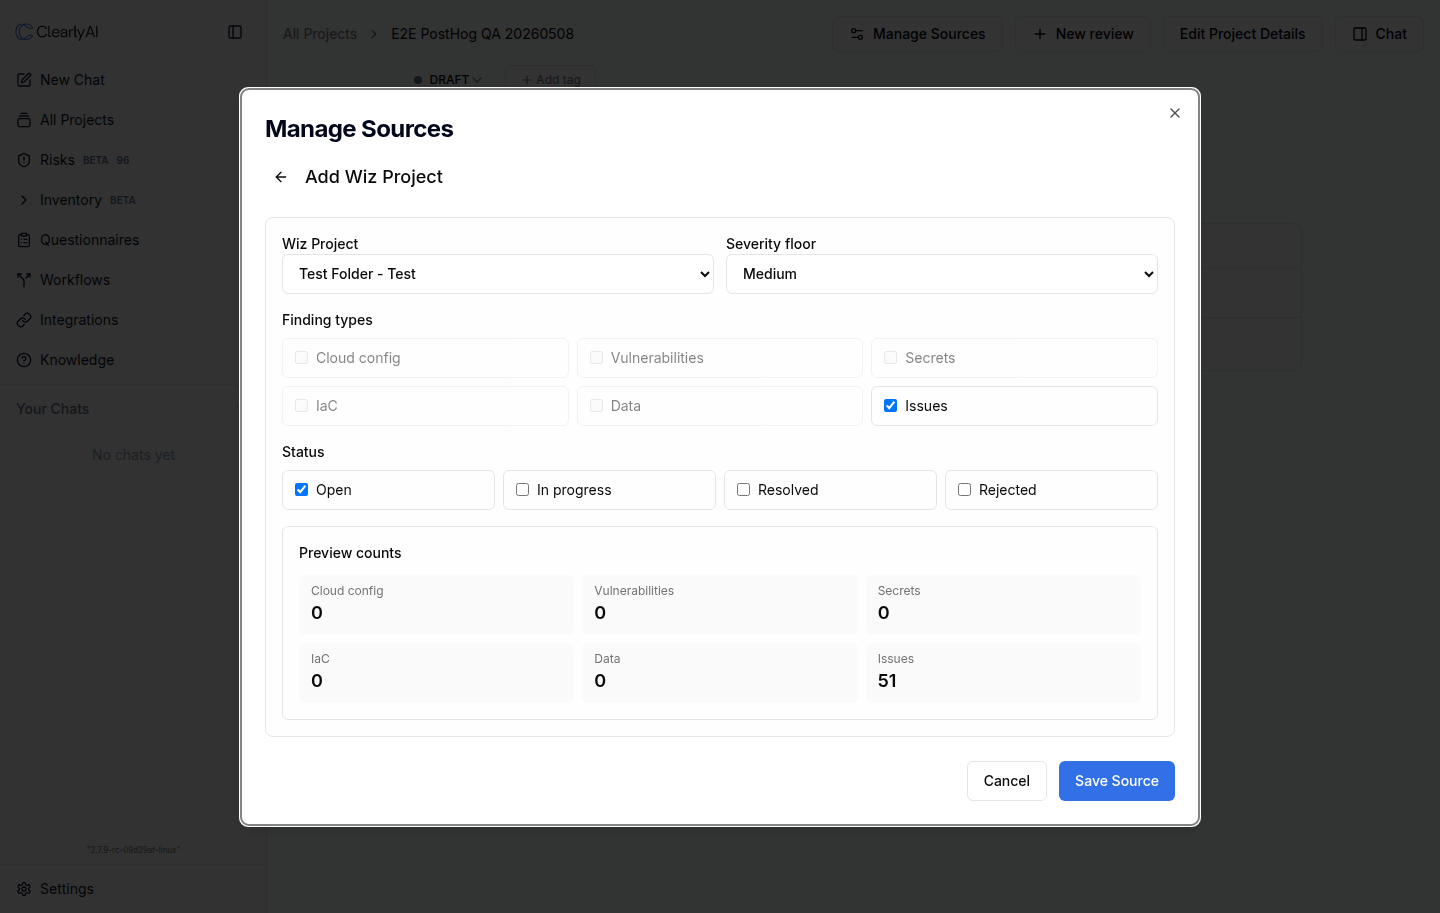The height and width of the screenshot is (913, 1440).
Task: Click the Settings label in the sidebar
Action: pyautogui.click(x=67, y=889)
